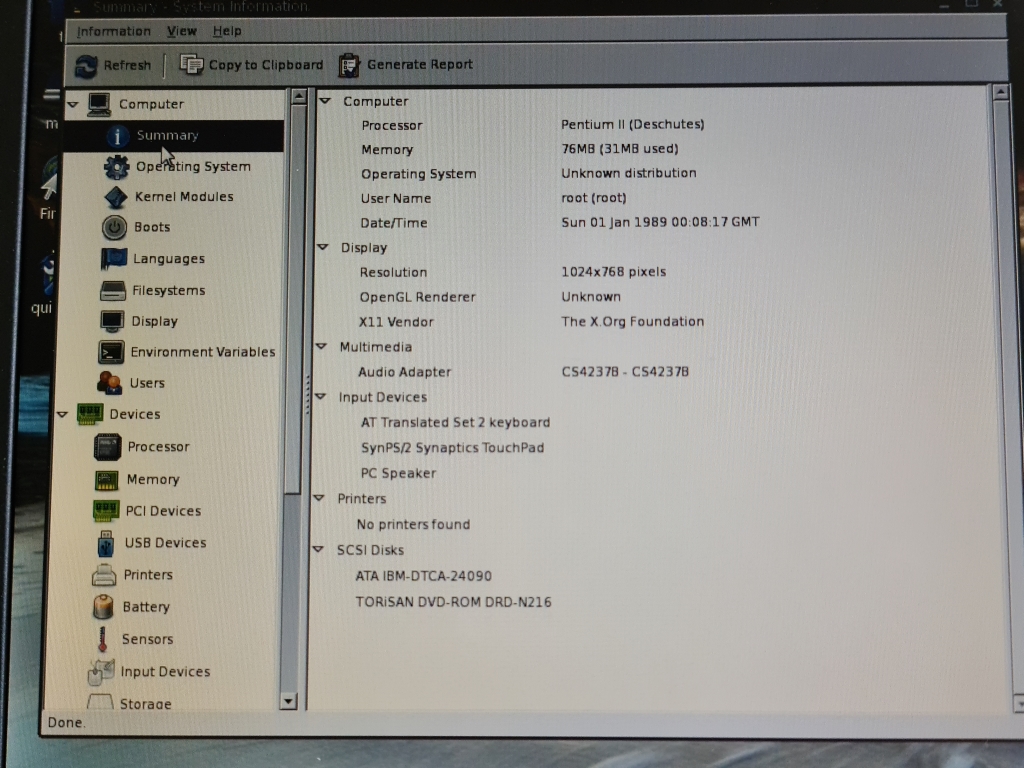Click the sidebar scrollbar down arrow
The width and height of the screenshot is (1024, 768).
pos(288,702)
